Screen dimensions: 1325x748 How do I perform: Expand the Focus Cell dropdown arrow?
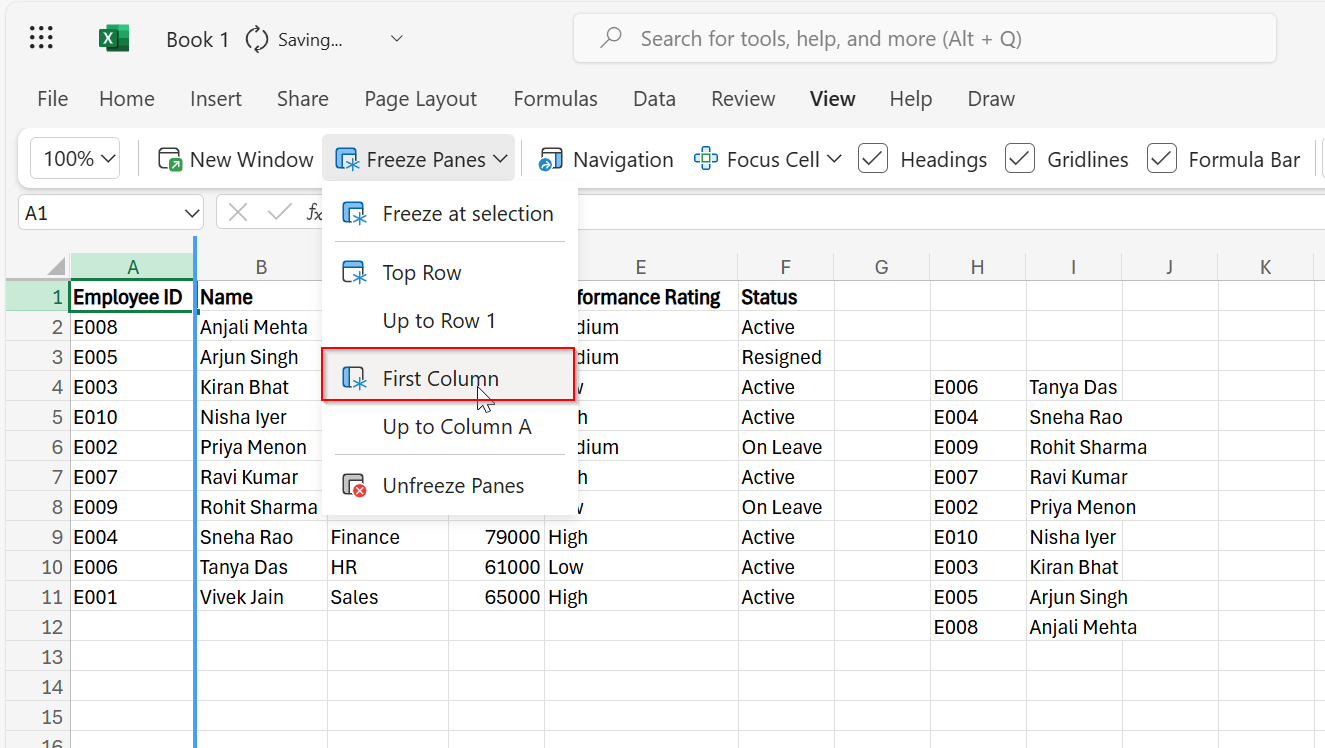pos(836,158)
